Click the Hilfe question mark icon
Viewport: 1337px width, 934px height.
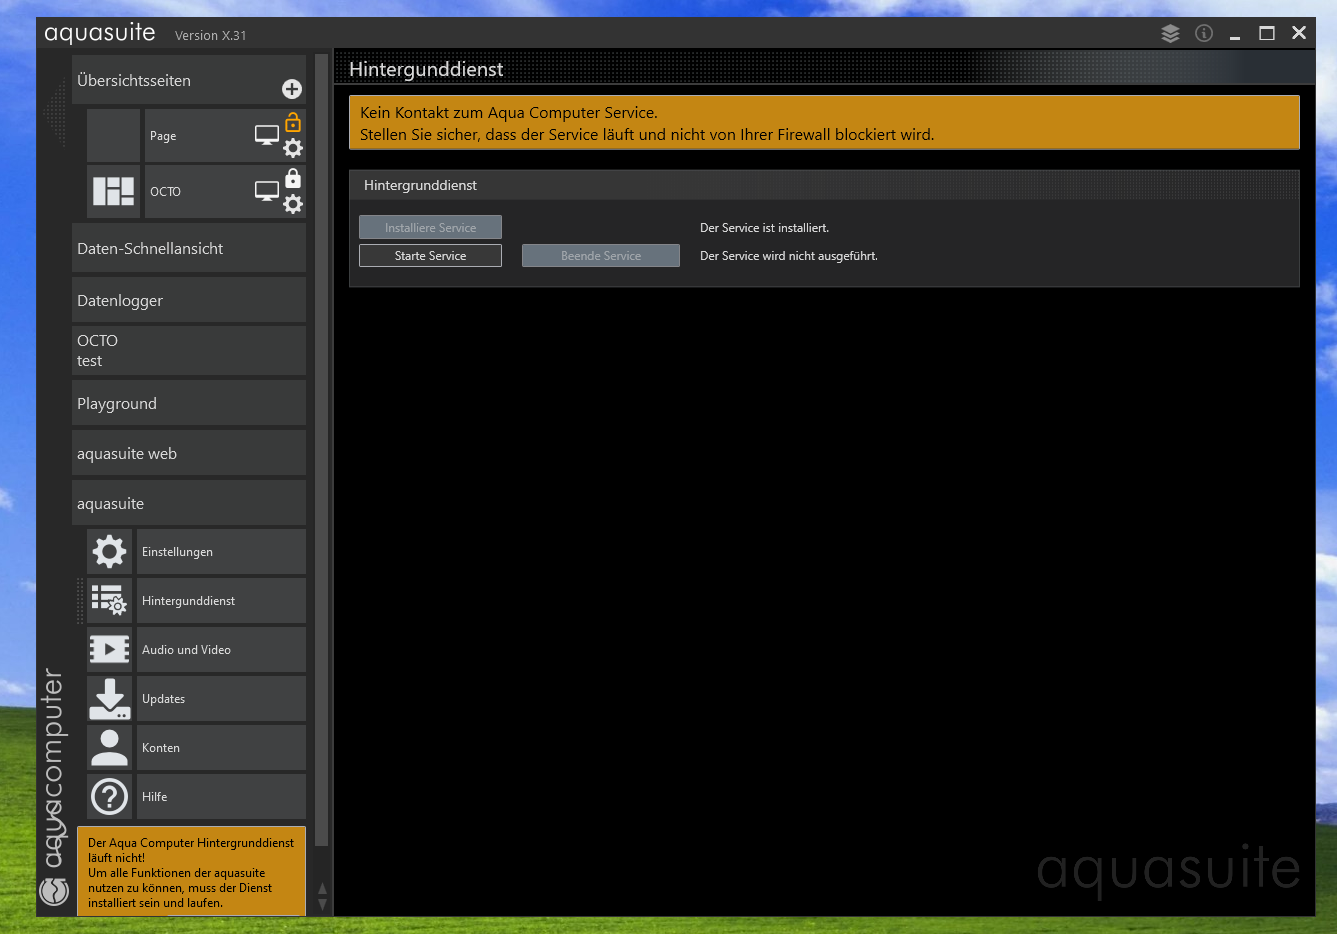pos(109,796)
